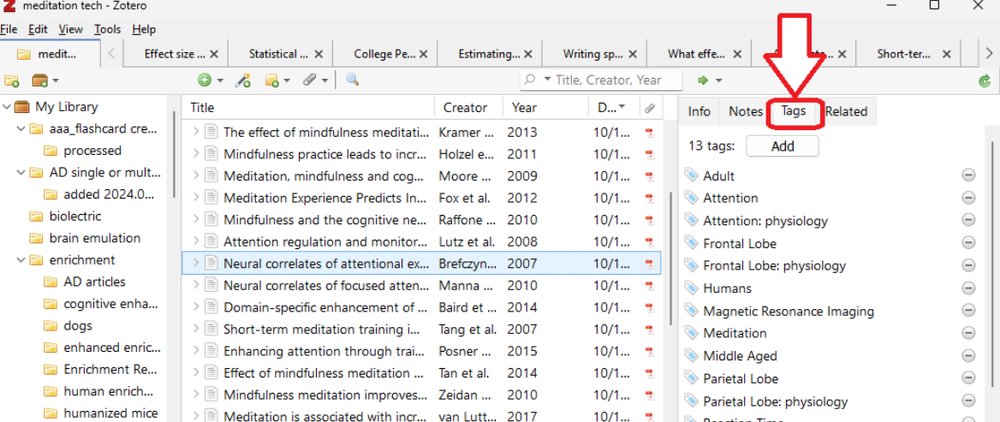Click the Add Attachment paperclip icon

pyautogui.click(x=310, y=80)
